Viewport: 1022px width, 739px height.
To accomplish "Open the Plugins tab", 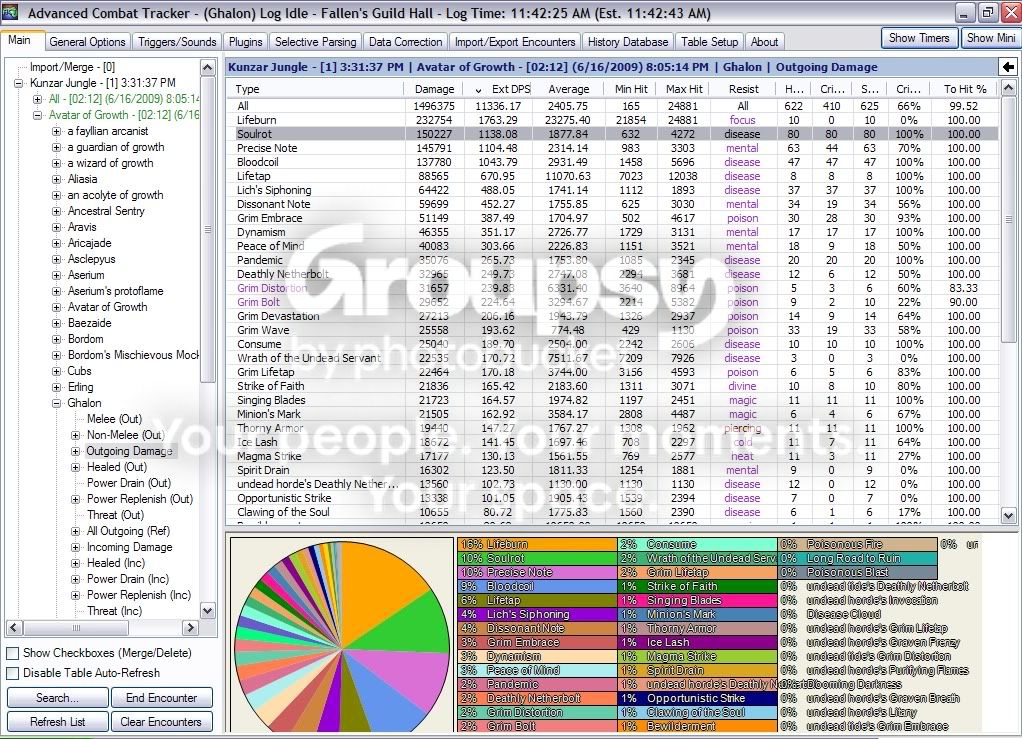I will tap(246, 42).
